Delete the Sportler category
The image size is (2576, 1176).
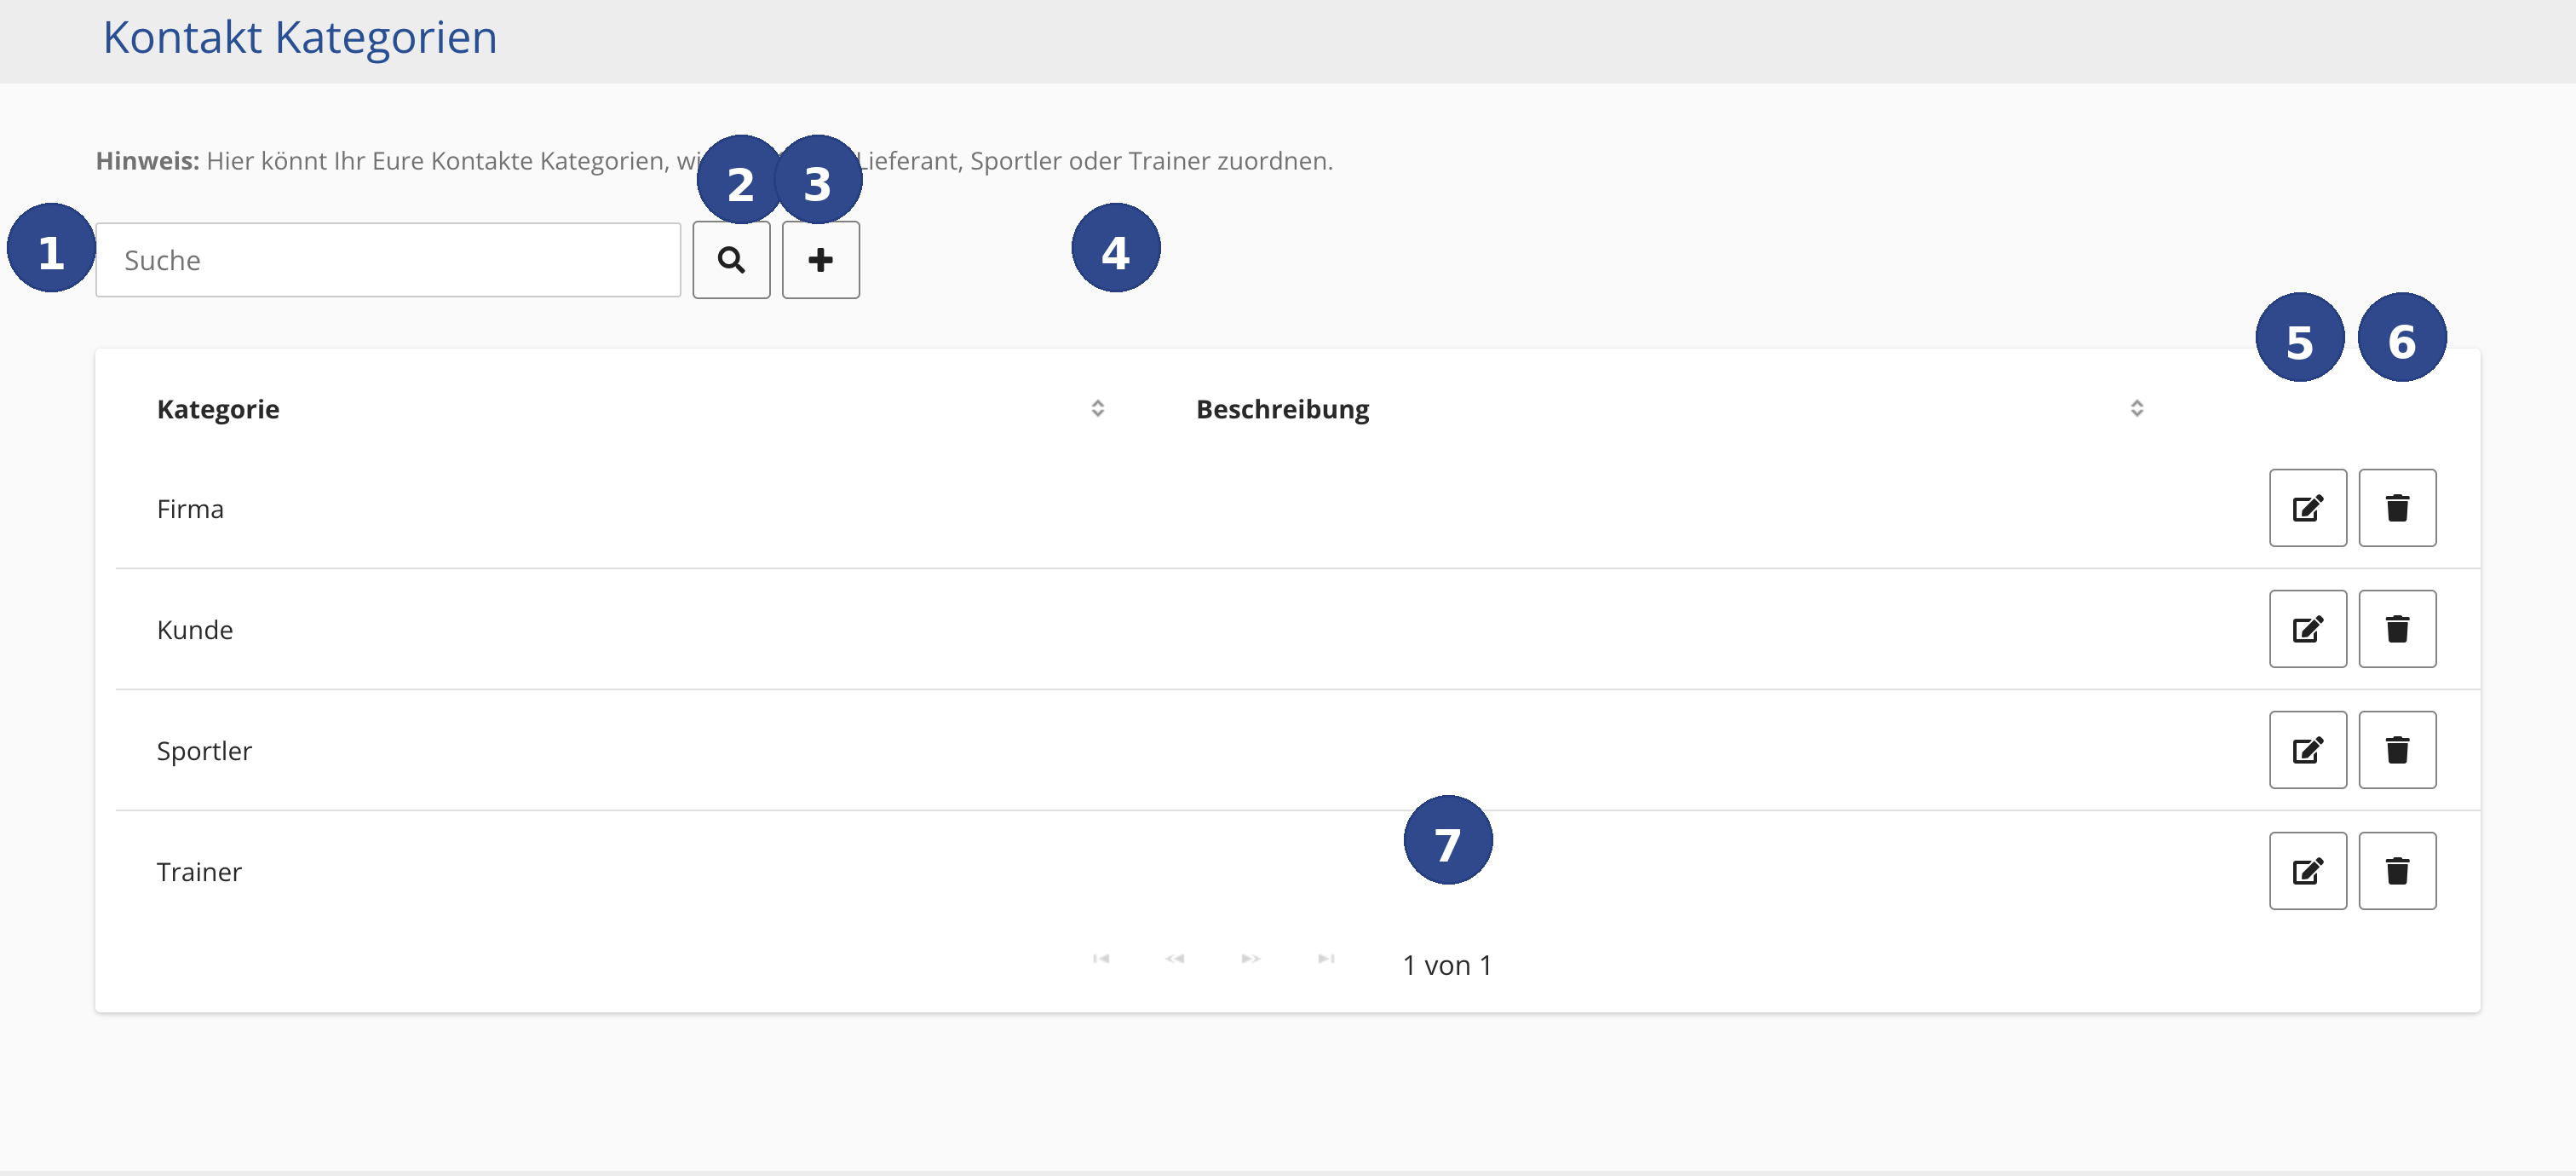(2398, 749)
